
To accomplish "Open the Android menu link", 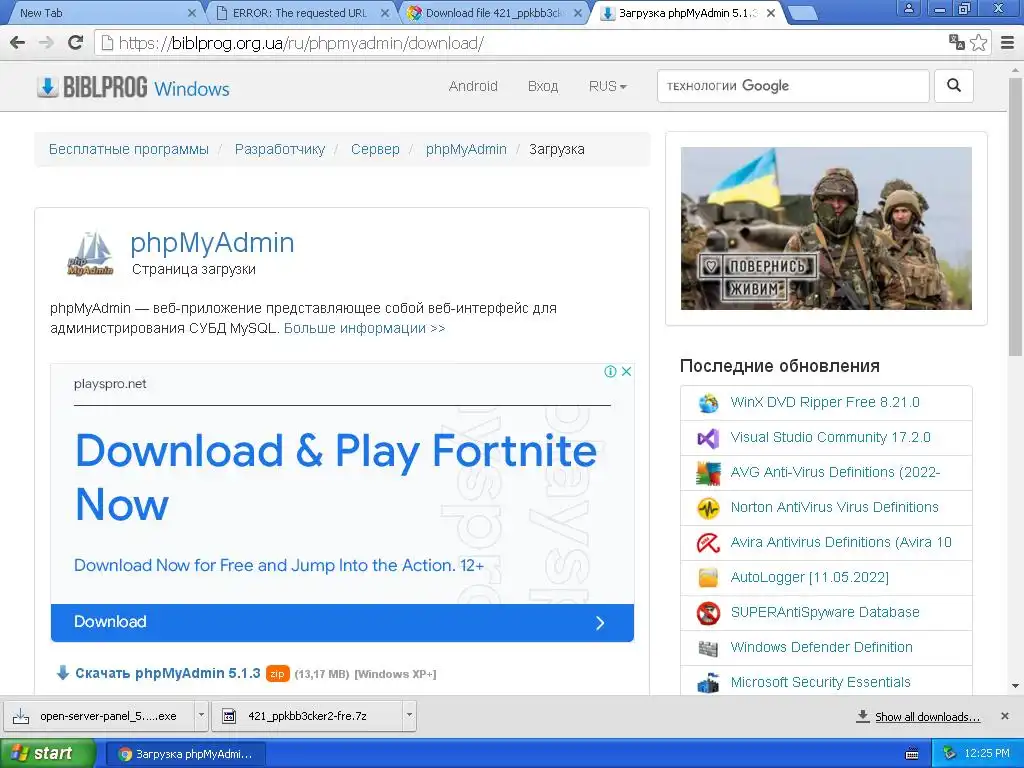I will coord(473,86).
